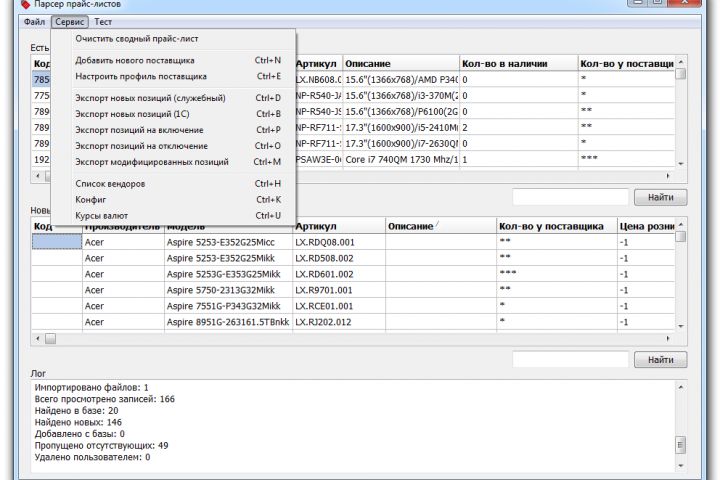This screenshot has height=480, width=720.
Task: Focus the lower search input field
Action: tap(570, 360)
